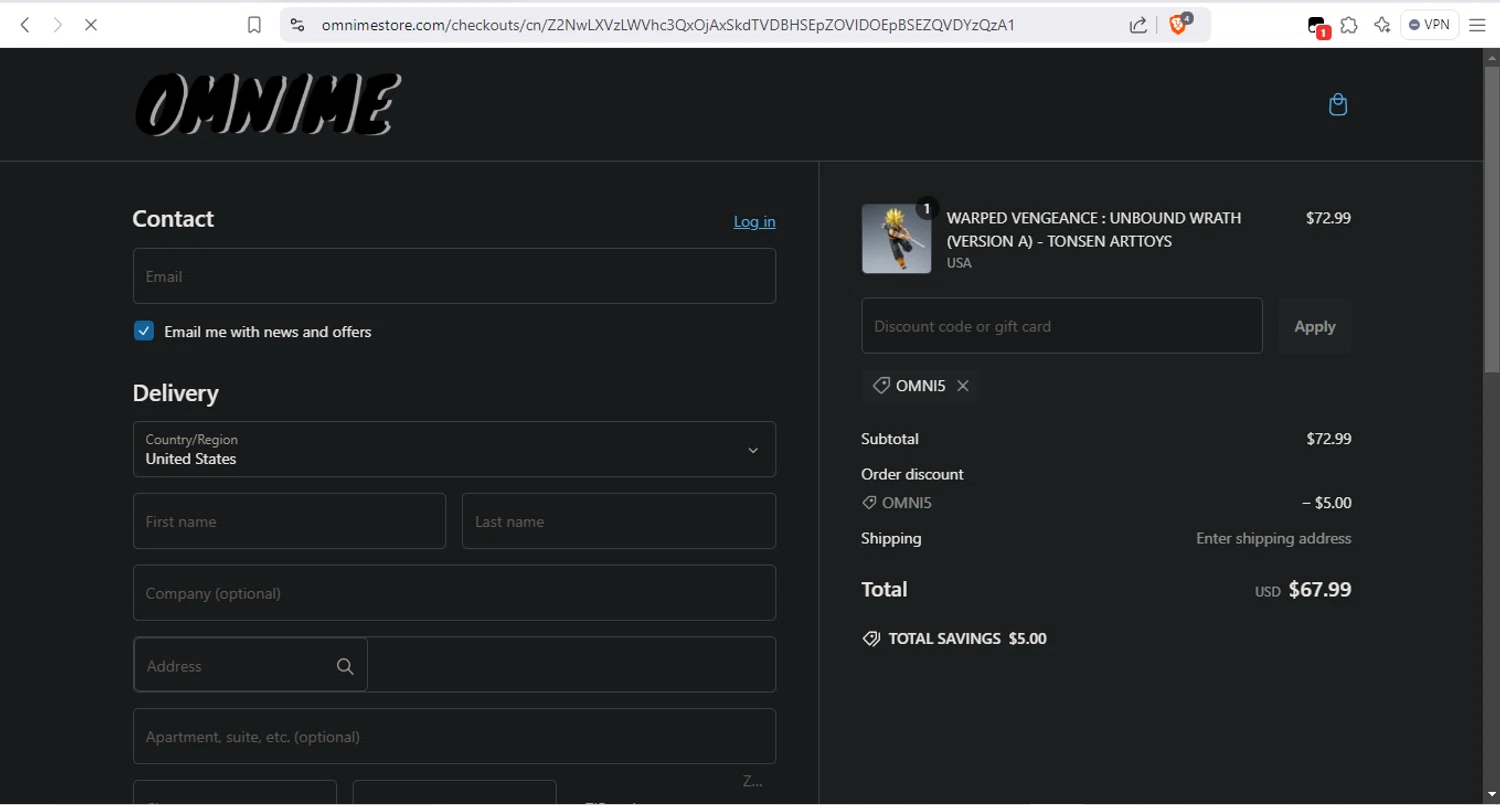Image resolution: width=1500 pixels, height=805 pixels.
Task: Click the Delivery heading
Action: 176,393
